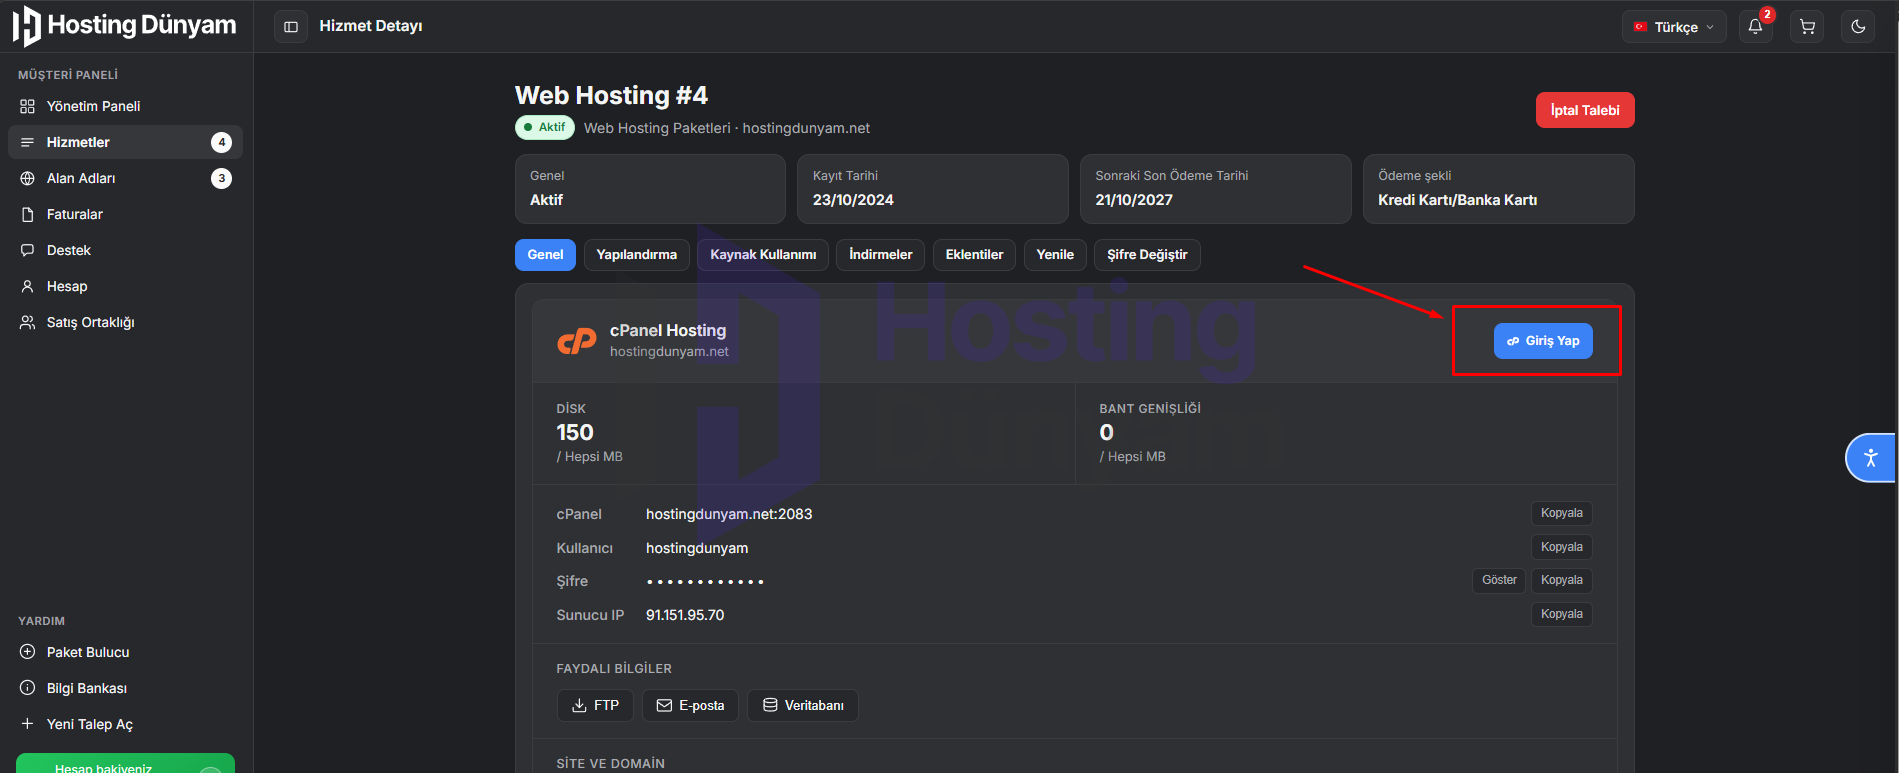Click cPanel address hostingdunyam.net:2083
The image size is (1899, 773).
(x=729, y=514)
